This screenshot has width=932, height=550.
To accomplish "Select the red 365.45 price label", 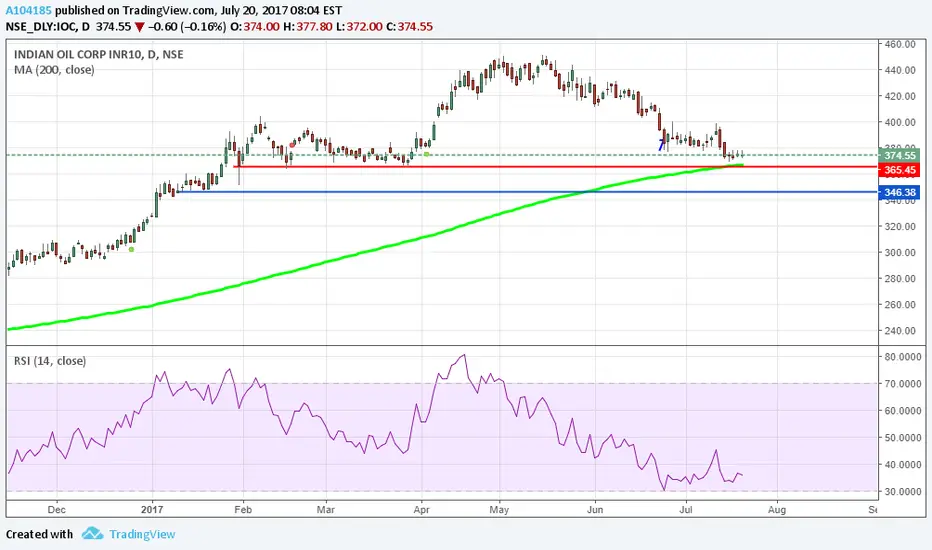I will pyautogui.click(x=899, y=170).
